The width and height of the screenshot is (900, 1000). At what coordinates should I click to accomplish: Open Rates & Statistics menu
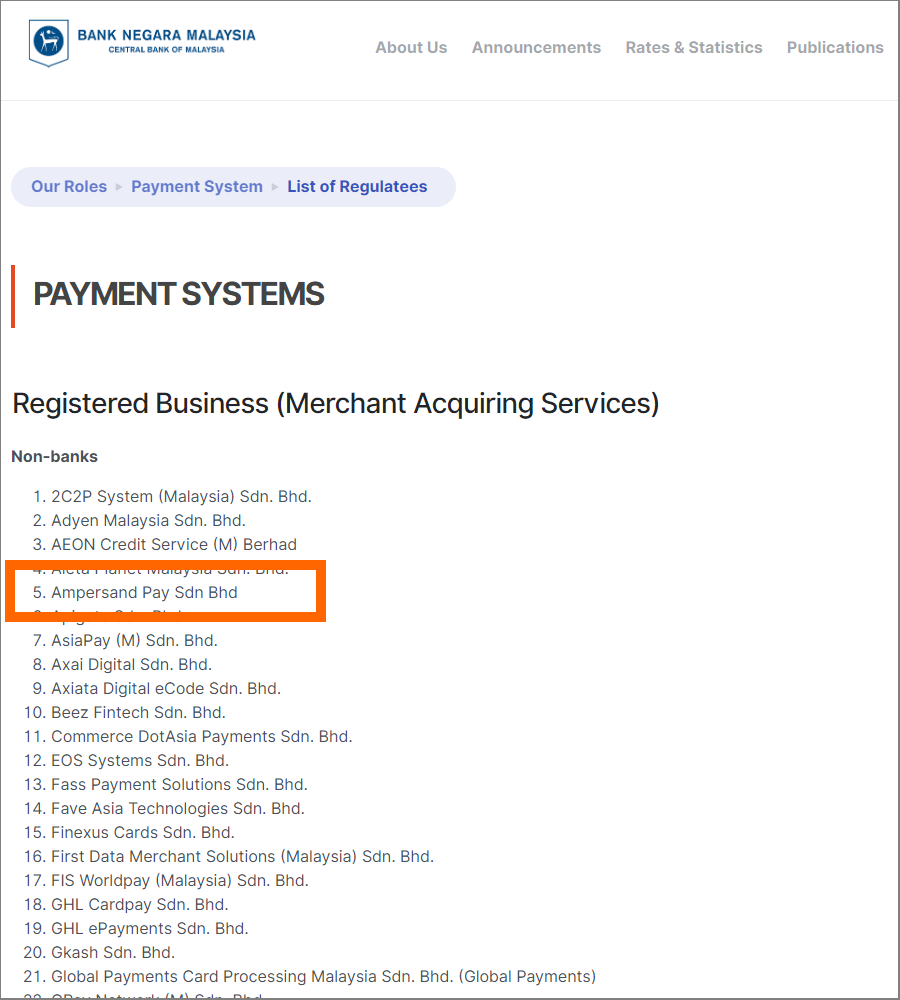tap(693, 48)
